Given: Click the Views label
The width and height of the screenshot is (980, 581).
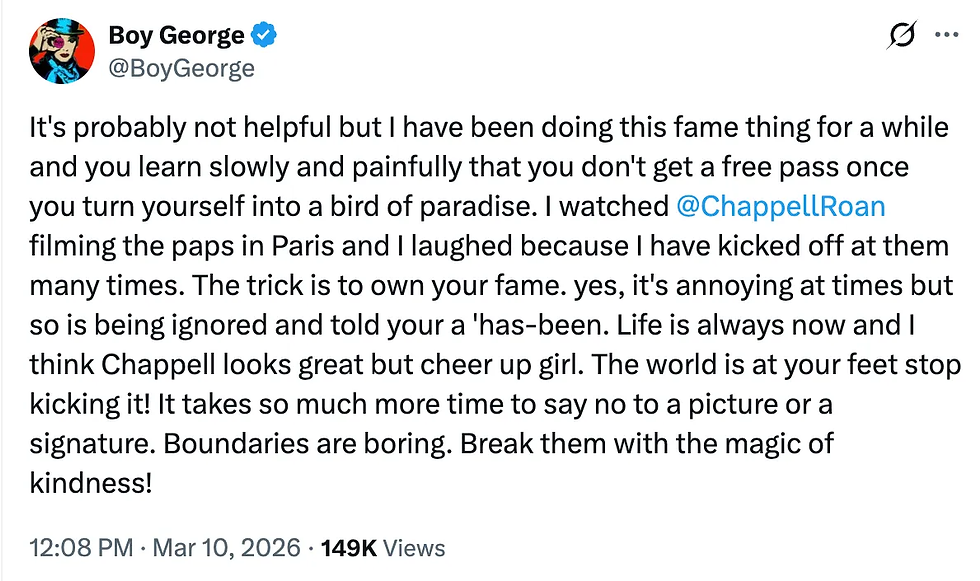Looking at the screenshot, I should [414, 548].
